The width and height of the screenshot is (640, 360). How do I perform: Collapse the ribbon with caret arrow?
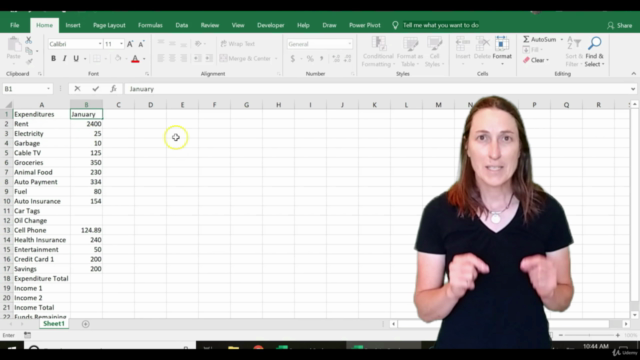633,73
